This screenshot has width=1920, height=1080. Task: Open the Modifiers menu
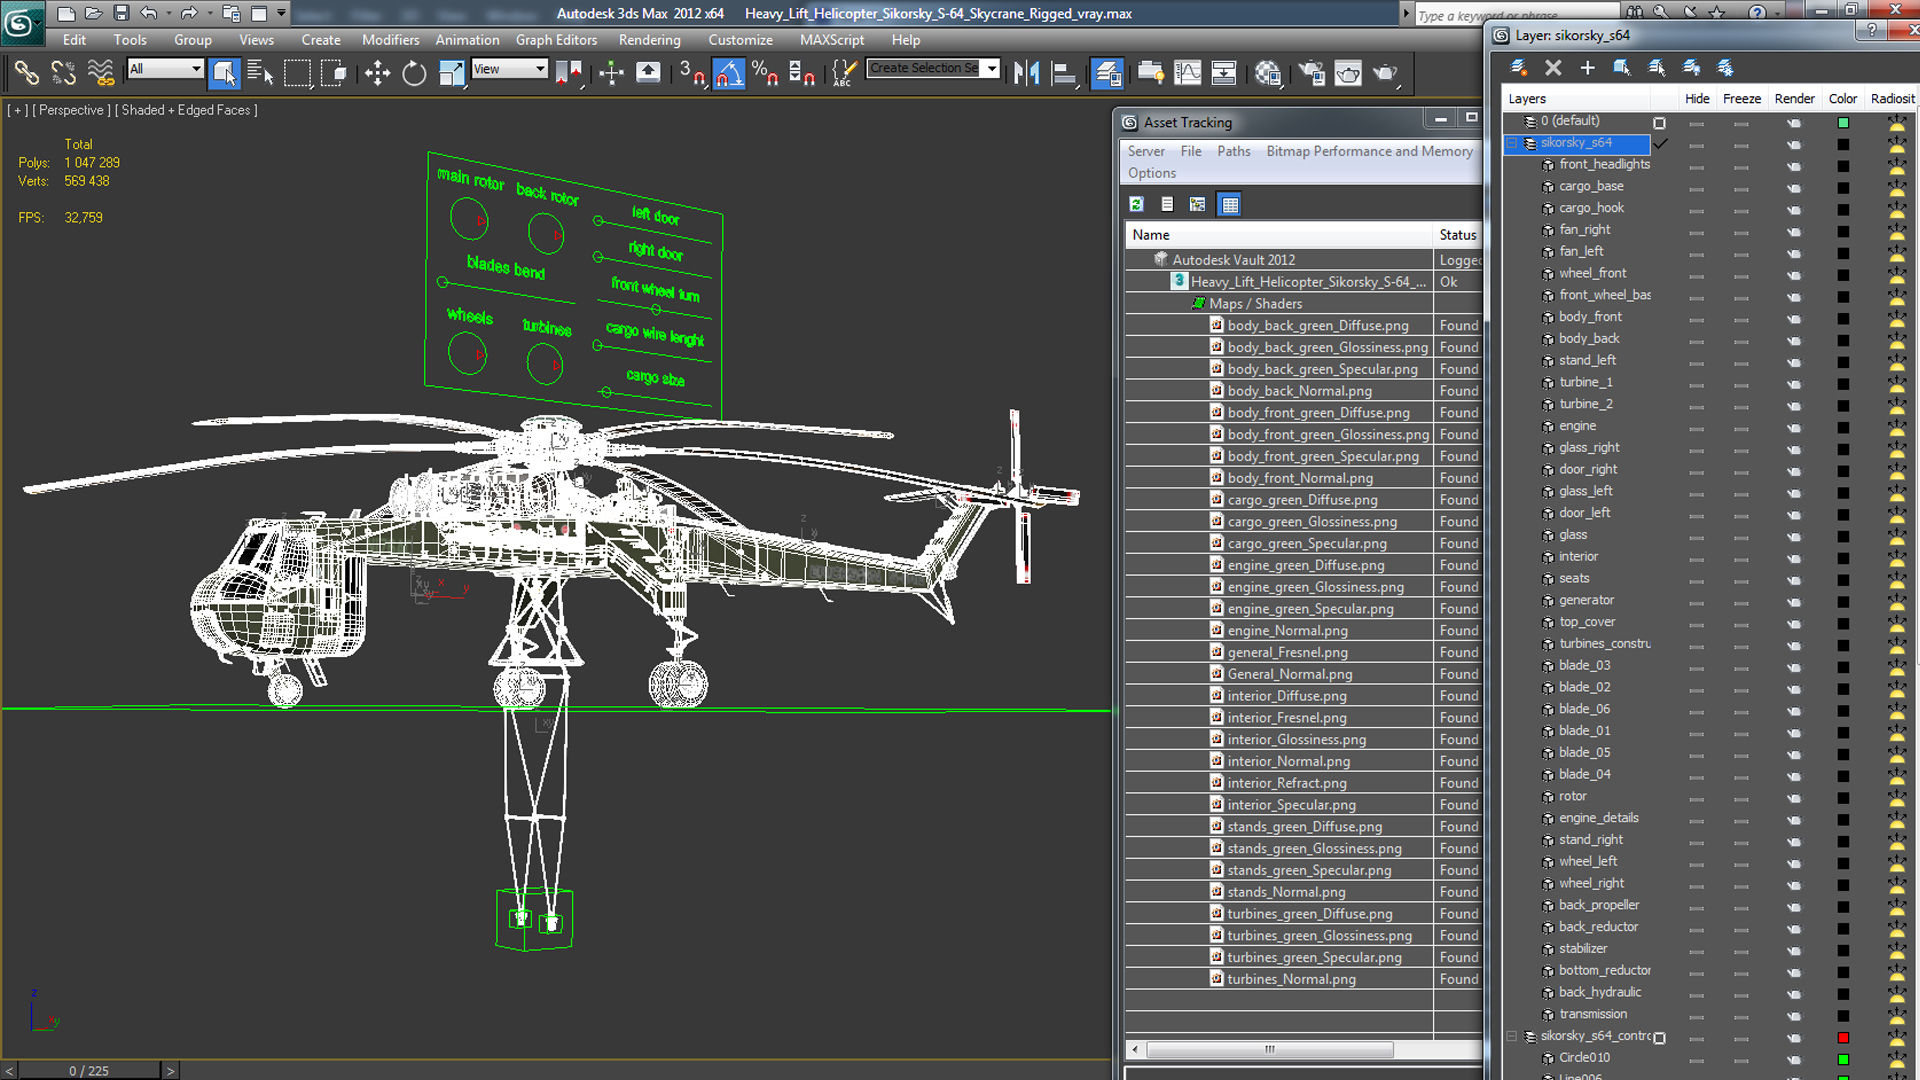coord(390,40)
